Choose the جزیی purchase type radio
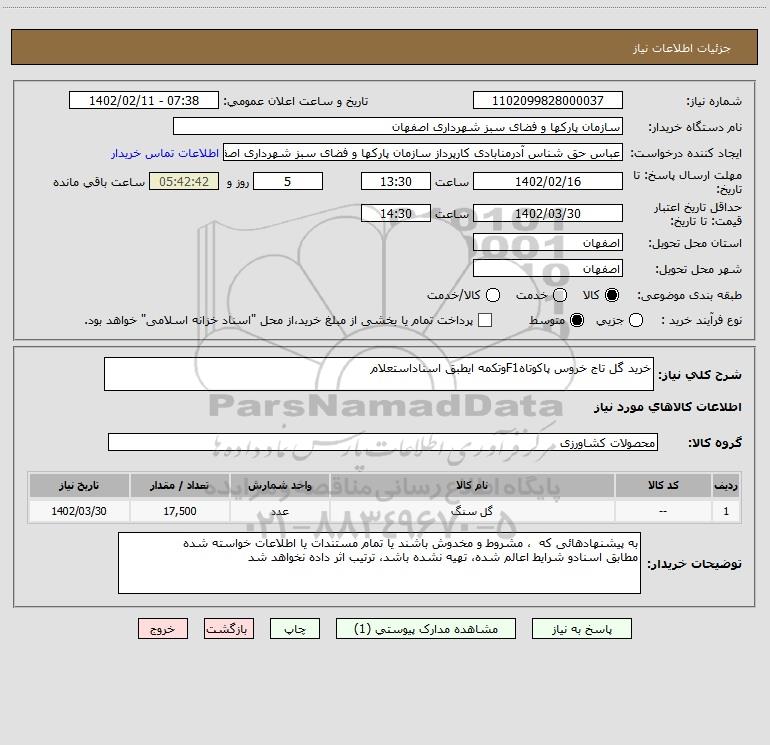Viewport: 770px width, 745px height. tap(635, 320)
